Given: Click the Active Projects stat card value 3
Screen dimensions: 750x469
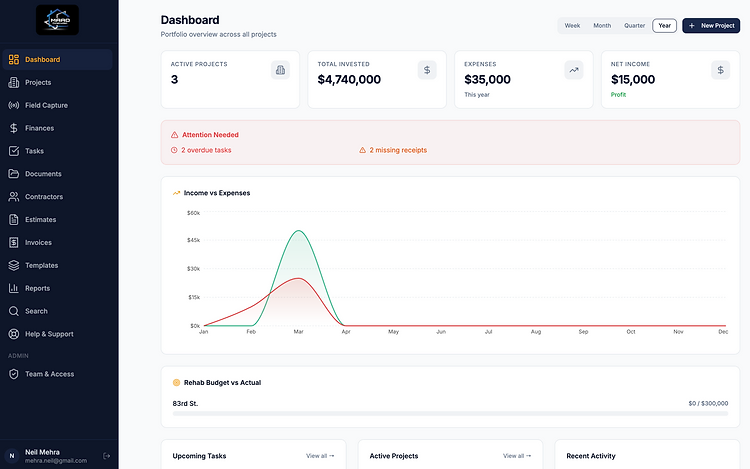Looking at the screenshot, I should [175, 80].
